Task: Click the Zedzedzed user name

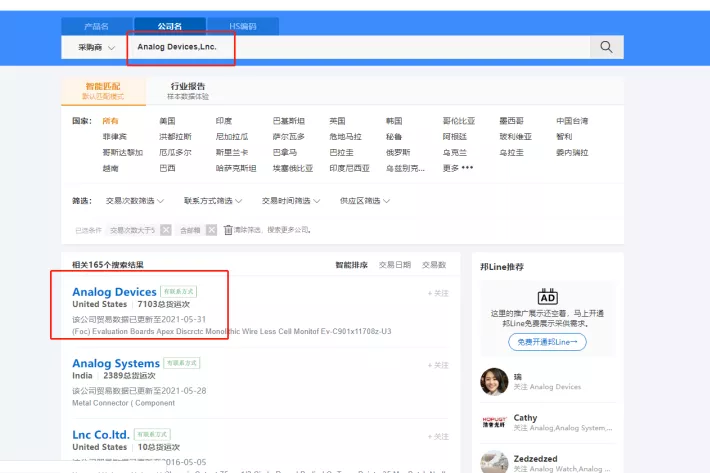Action: point(535,459)
